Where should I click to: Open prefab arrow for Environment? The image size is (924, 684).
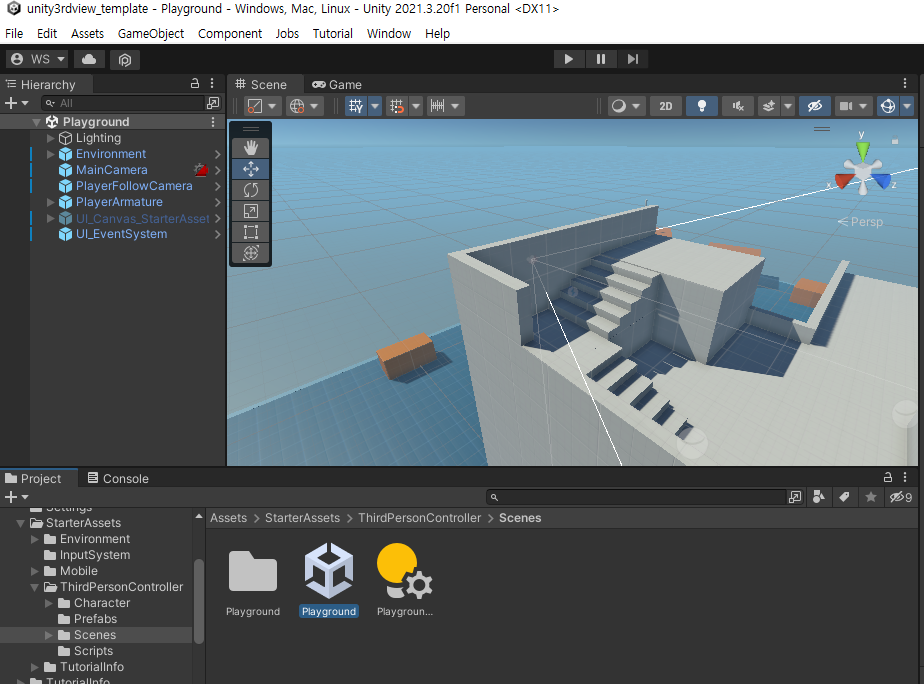pyautogui.click(x=217, y=154)
